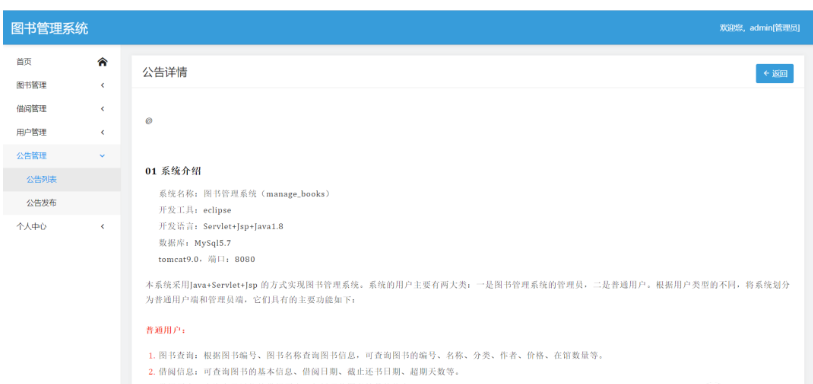Click the chevron next to 借阅管理

tap(103, 109)
